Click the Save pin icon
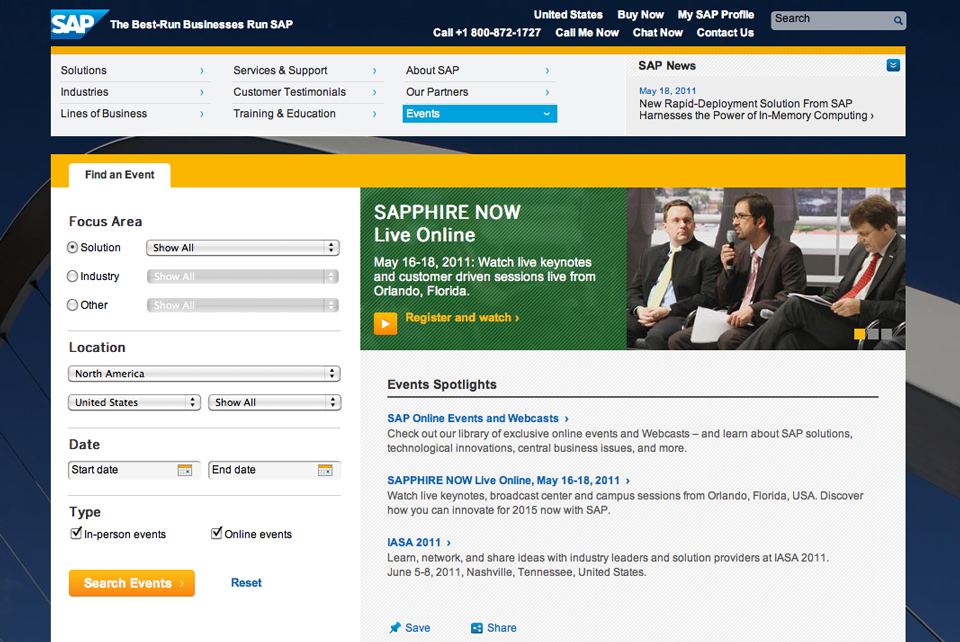This screenshot has height=642, width=960. [x=395, y=628]
